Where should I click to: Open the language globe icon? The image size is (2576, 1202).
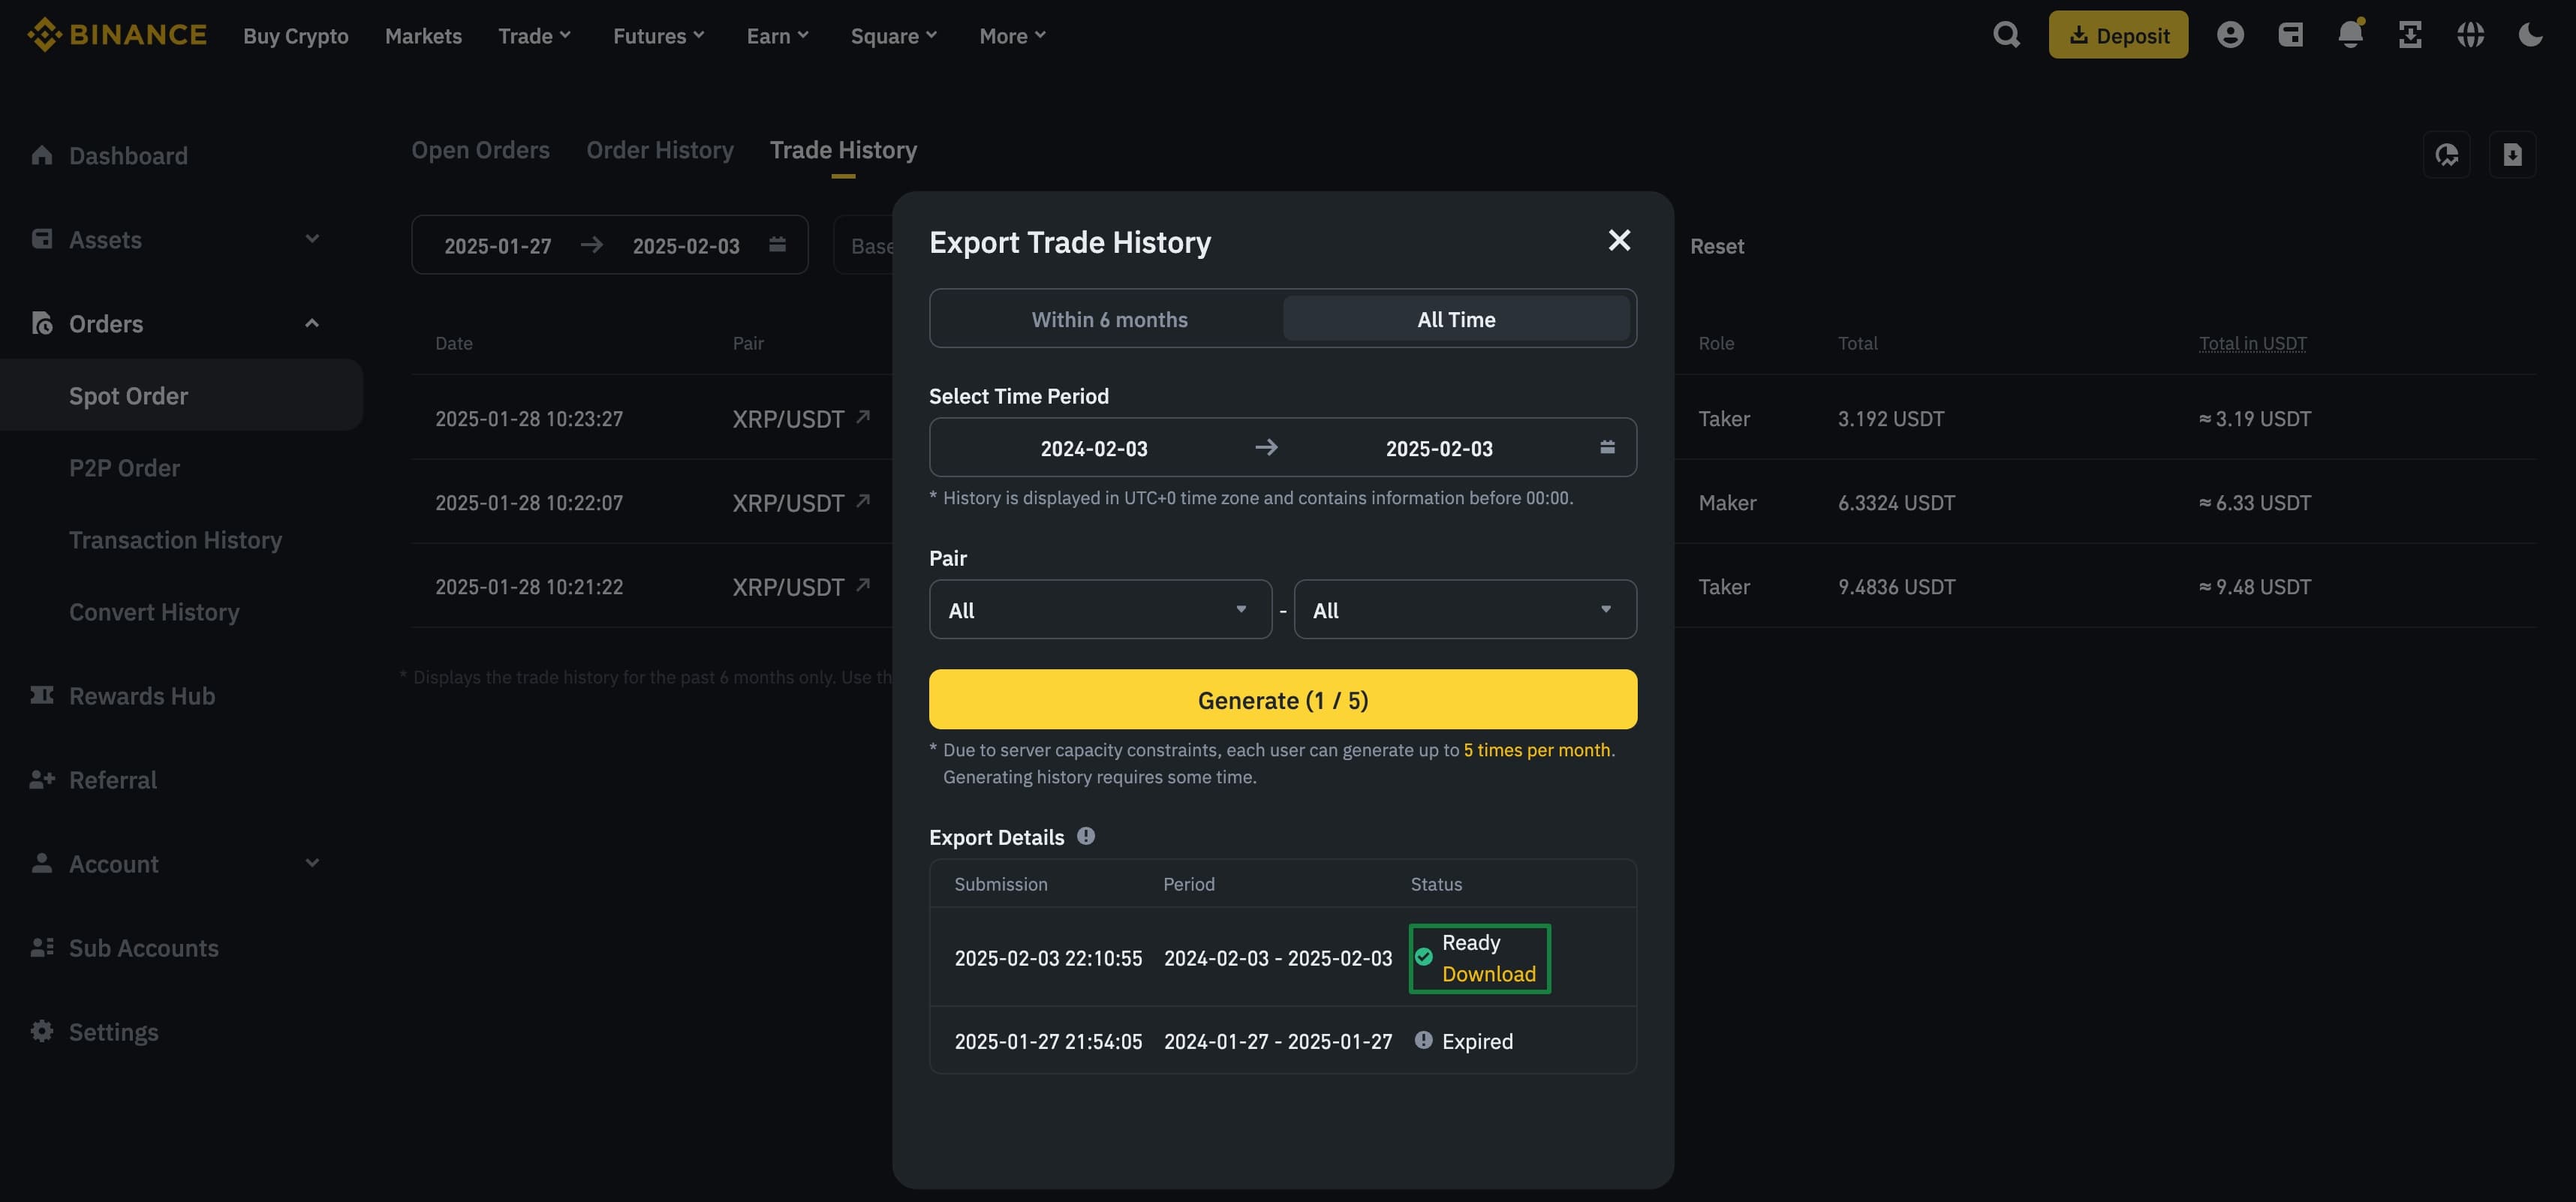click(2470, 35)
